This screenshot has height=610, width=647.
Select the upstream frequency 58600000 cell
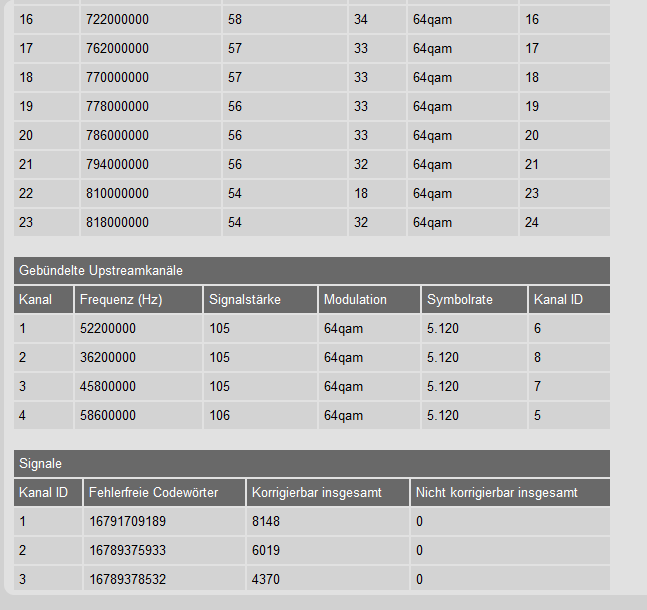click(108, 415)
